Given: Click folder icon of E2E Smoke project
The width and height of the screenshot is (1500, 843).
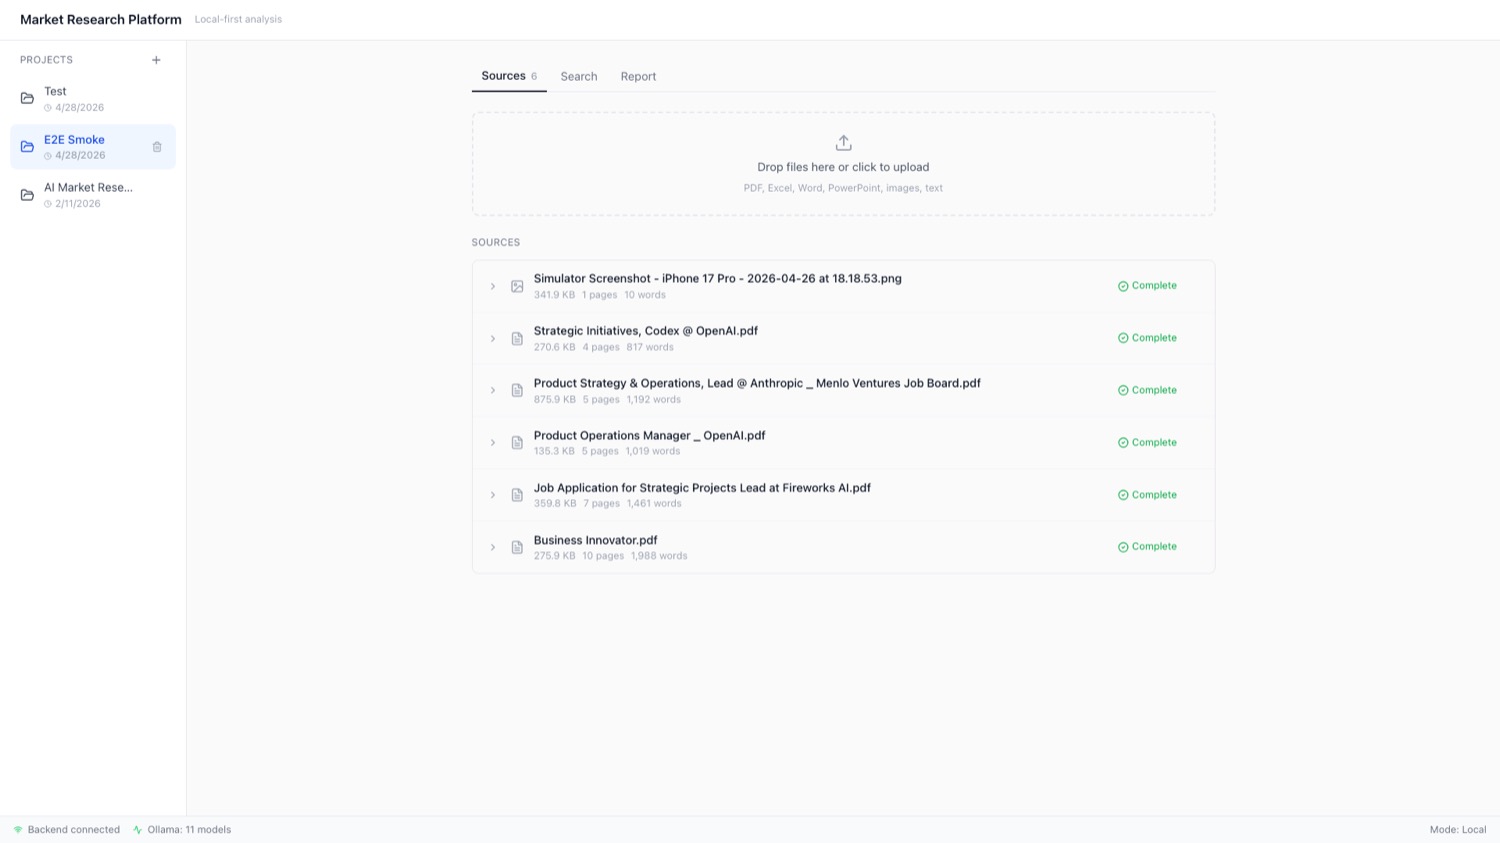Looking at the screenshot, I should coord(27,147).
